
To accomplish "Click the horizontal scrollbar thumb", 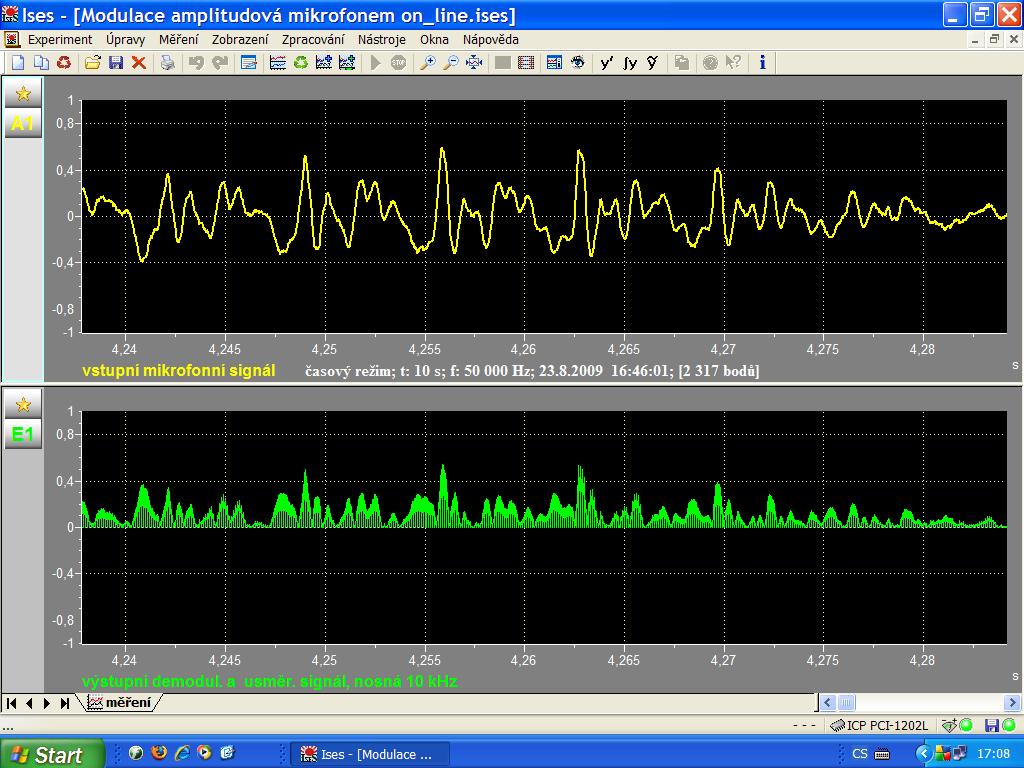I will 846,703.
